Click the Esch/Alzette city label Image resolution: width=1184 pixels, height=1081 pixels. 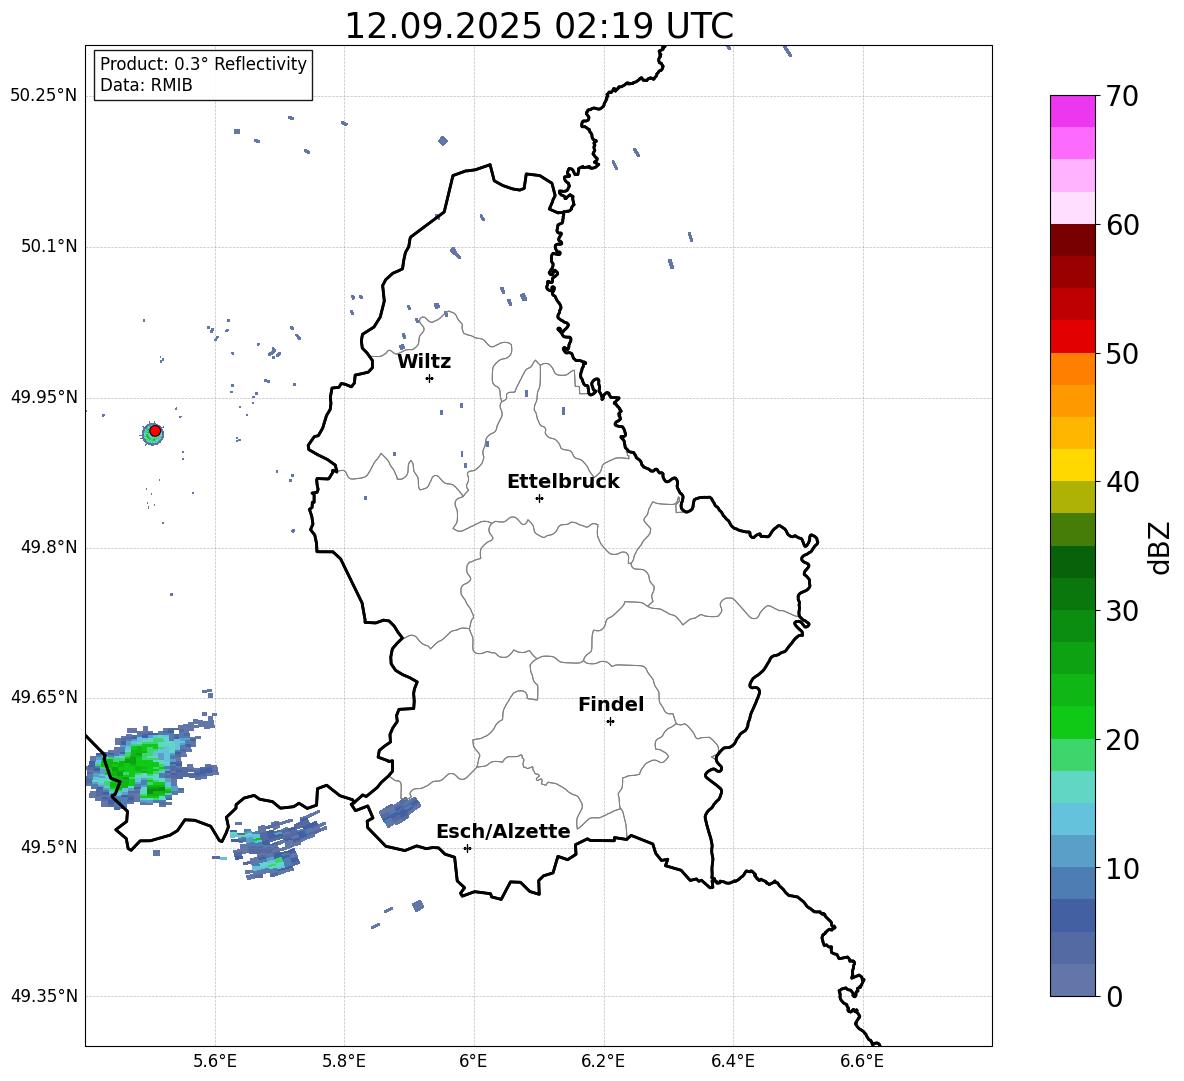[504, 831]
